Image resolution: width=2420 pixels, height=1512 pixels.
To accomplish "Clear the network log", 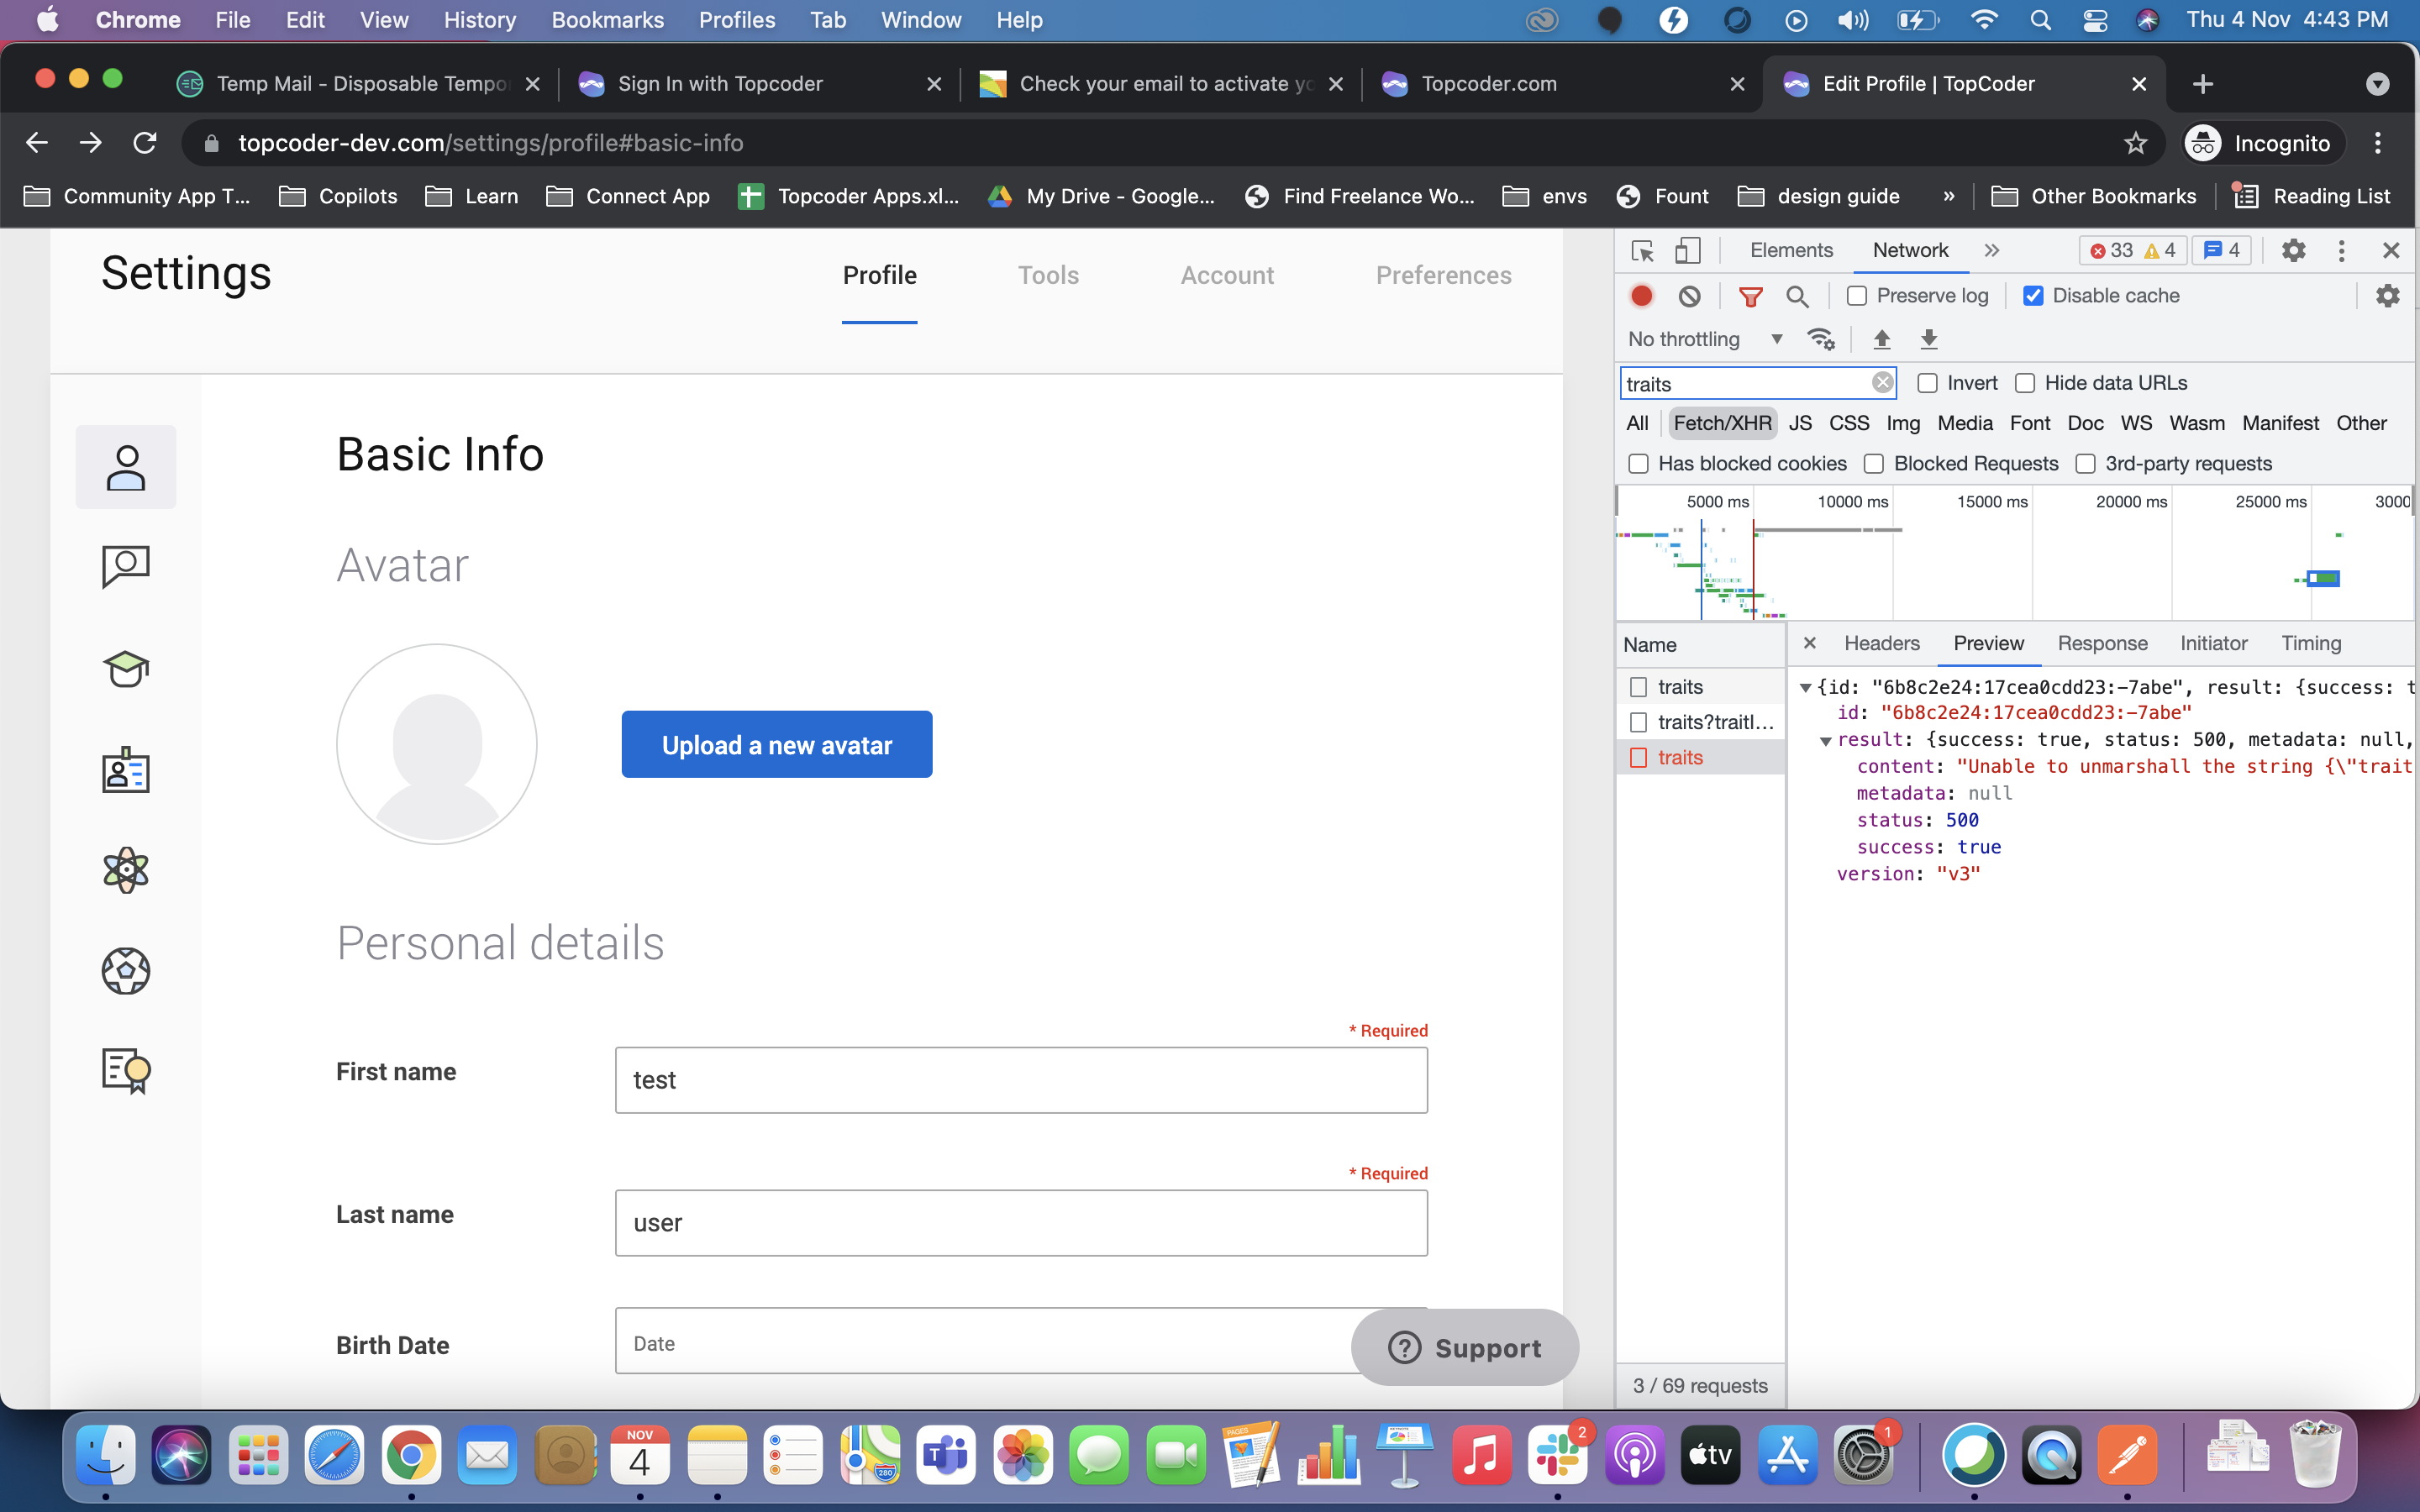I will click(x=1690, y=296).
